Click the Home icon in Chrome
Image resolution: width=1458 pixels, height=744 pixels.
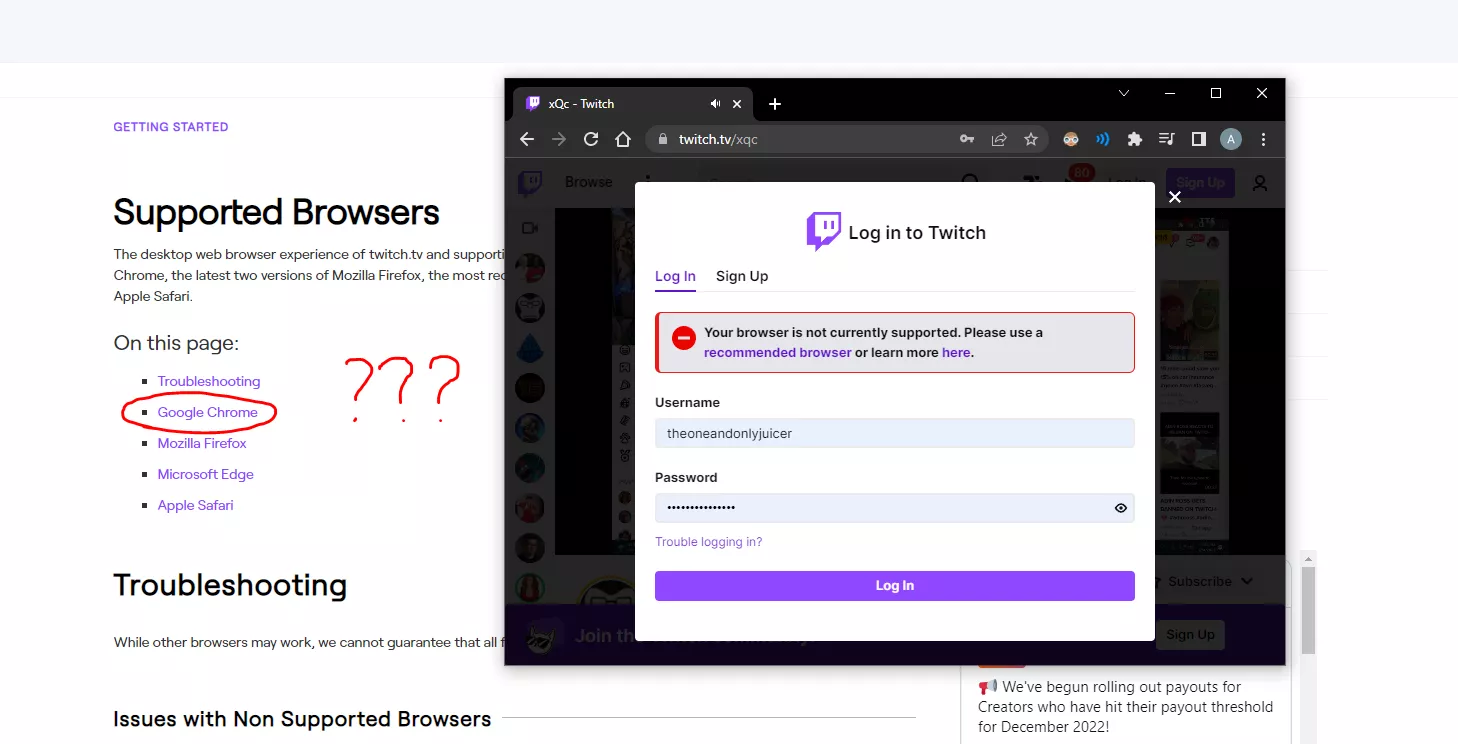(x=623, y=139)
